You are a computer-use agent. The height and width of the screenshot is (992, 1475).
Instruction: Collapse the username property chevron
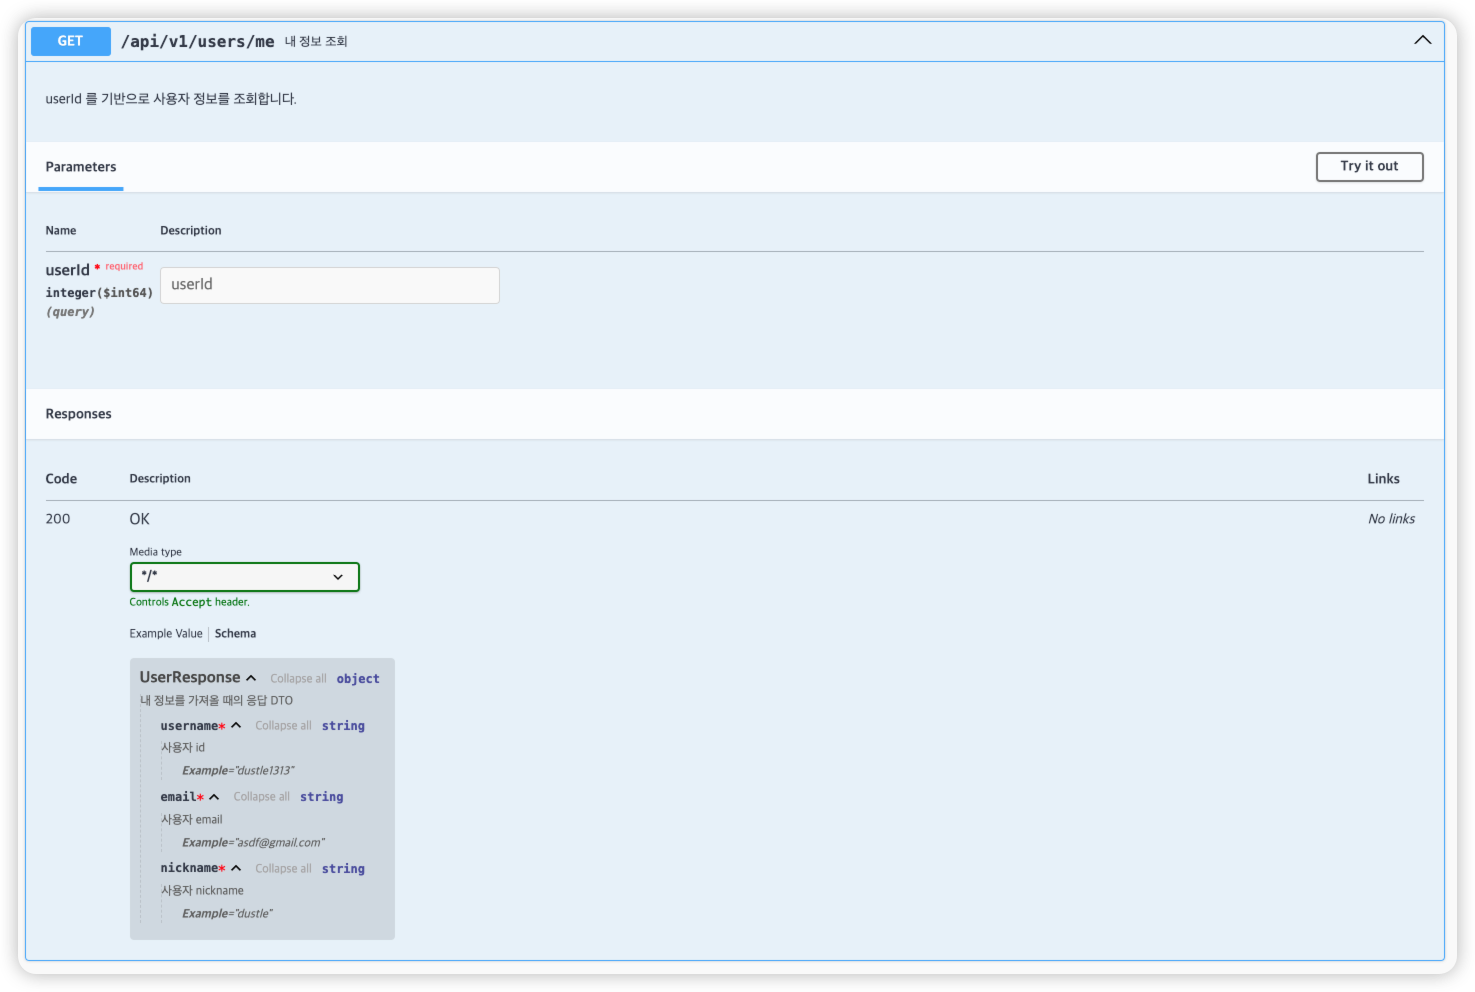click(x=236, y=726)
